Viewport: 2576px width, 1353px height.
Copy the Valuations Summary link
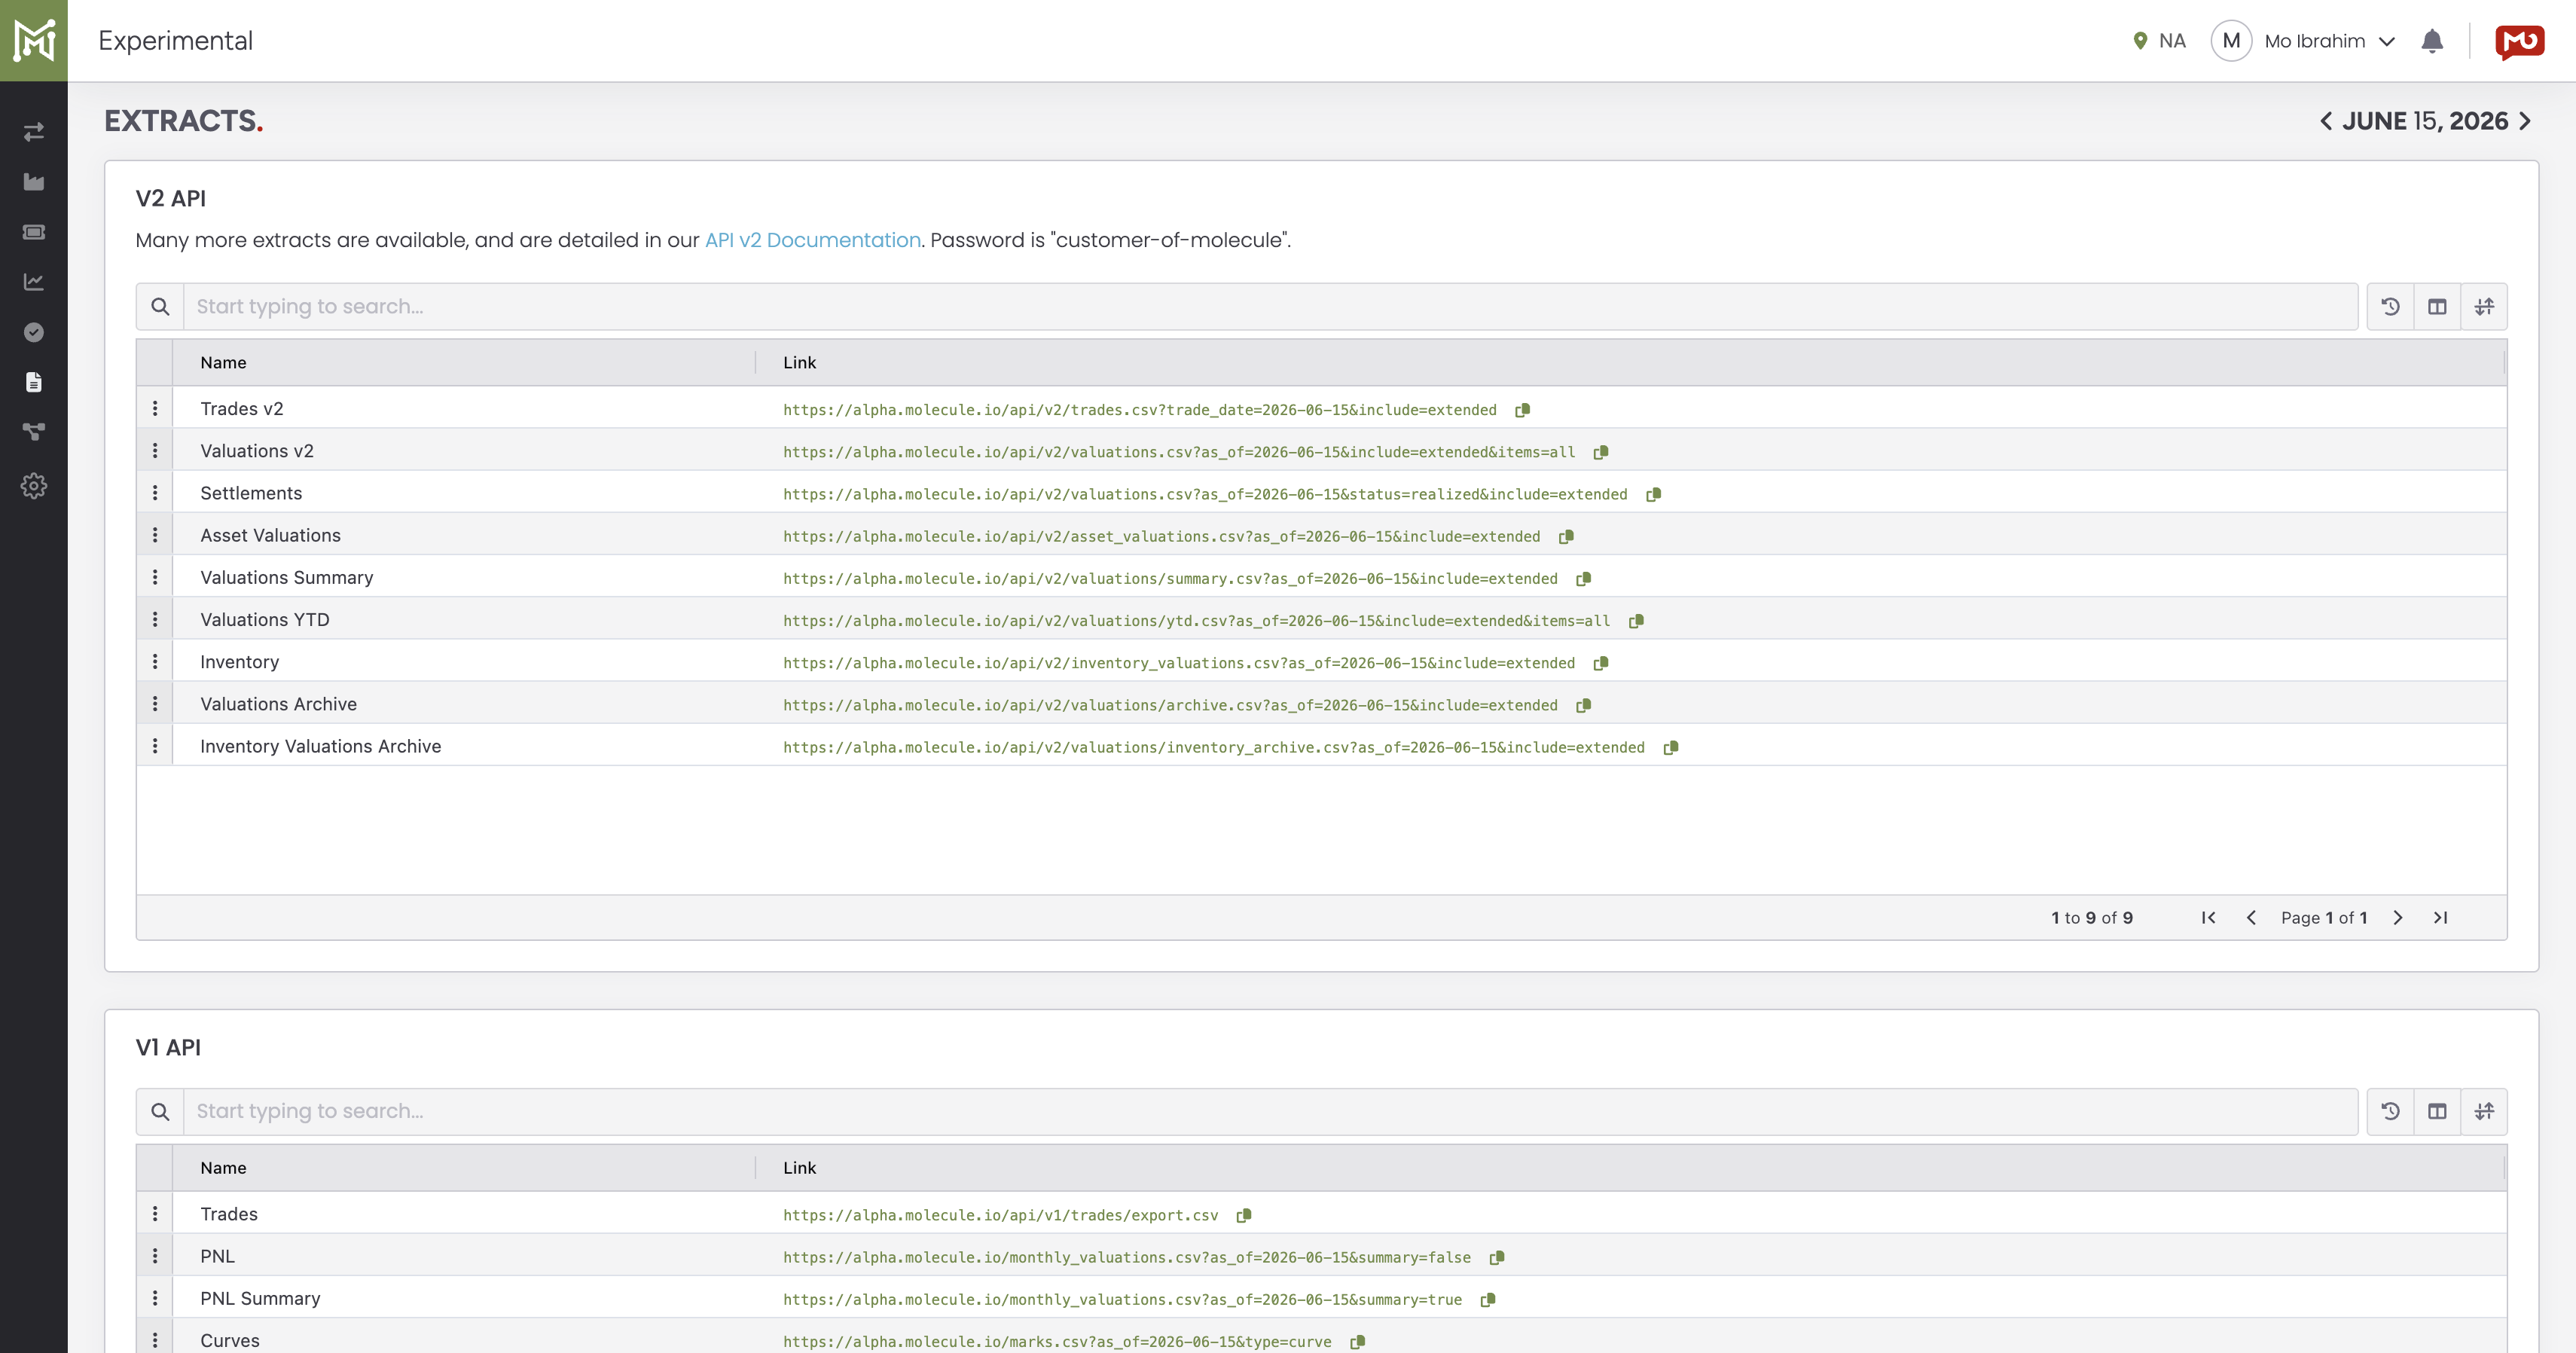click(x=1583, y=579)
